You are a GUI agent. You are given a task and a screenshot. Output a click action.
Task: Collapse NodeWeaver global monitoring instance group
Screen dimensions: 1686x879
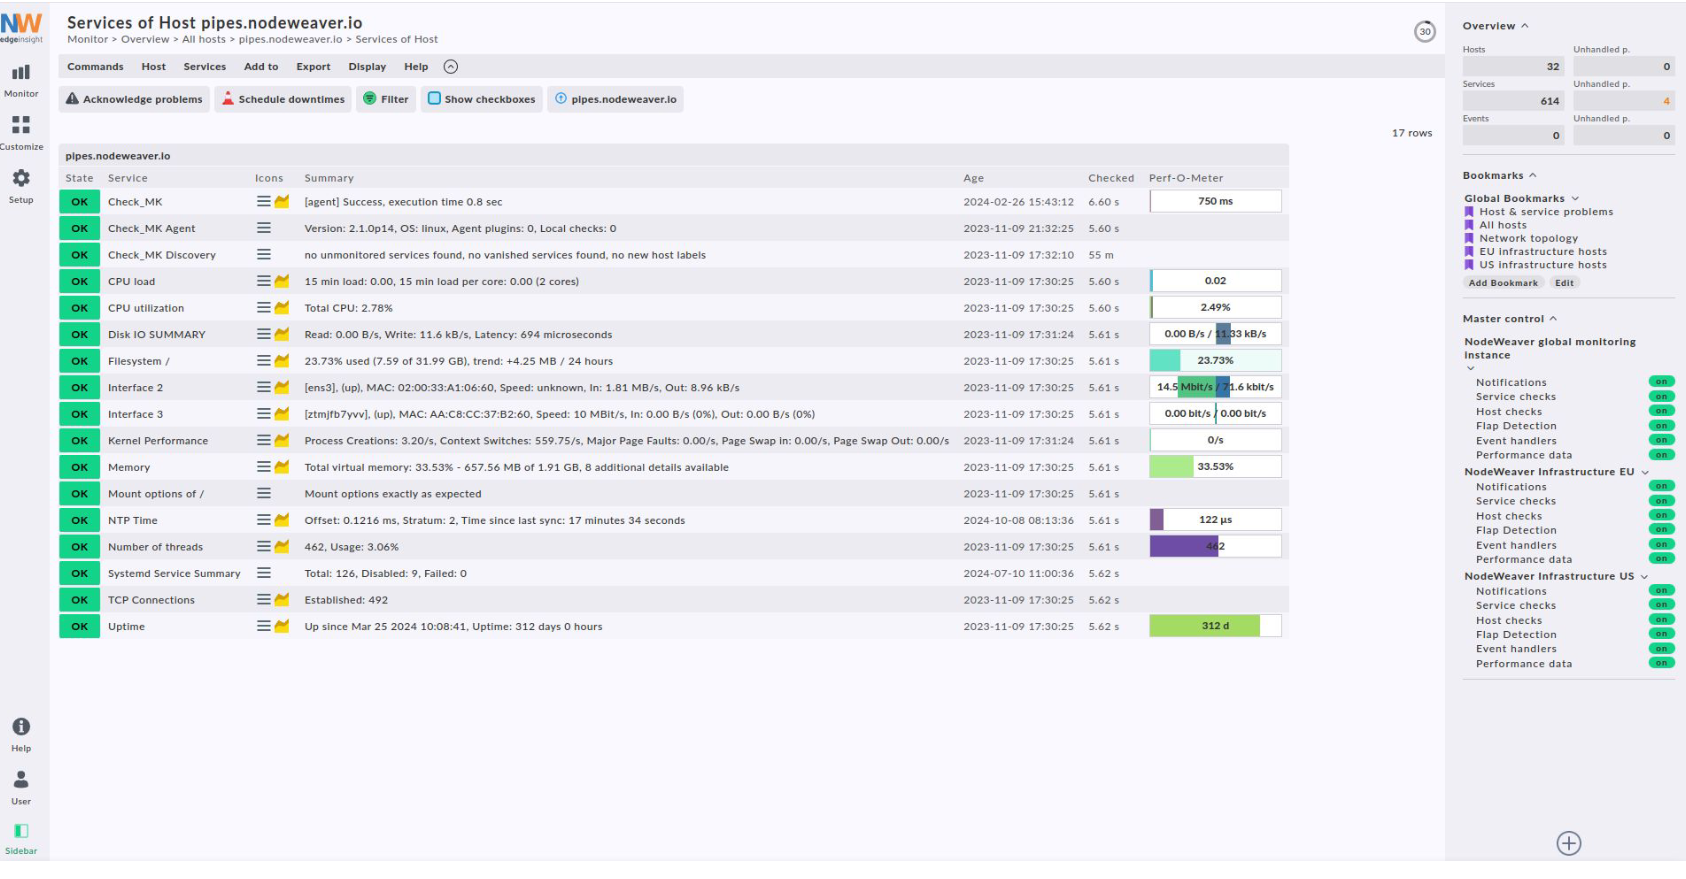pos(1470,368)
